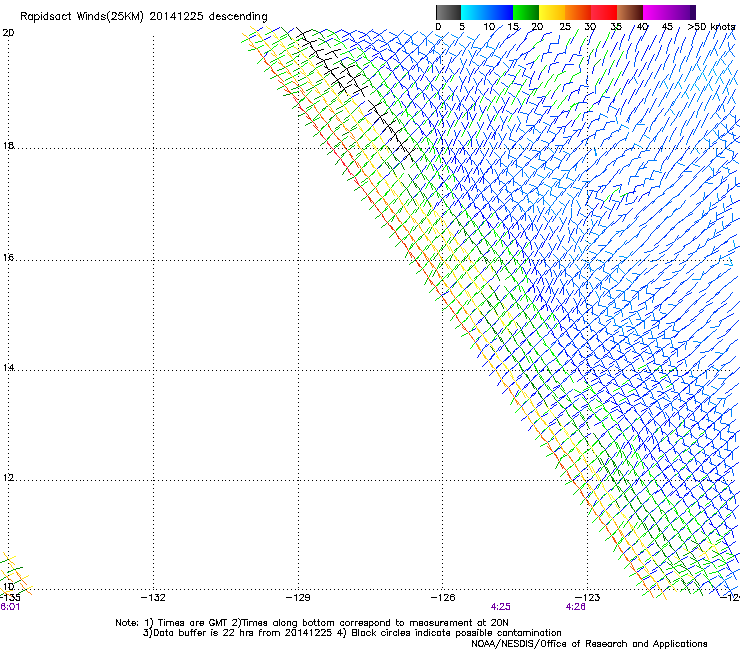Click the '40' value under the color legend

[x=642, y=27]
